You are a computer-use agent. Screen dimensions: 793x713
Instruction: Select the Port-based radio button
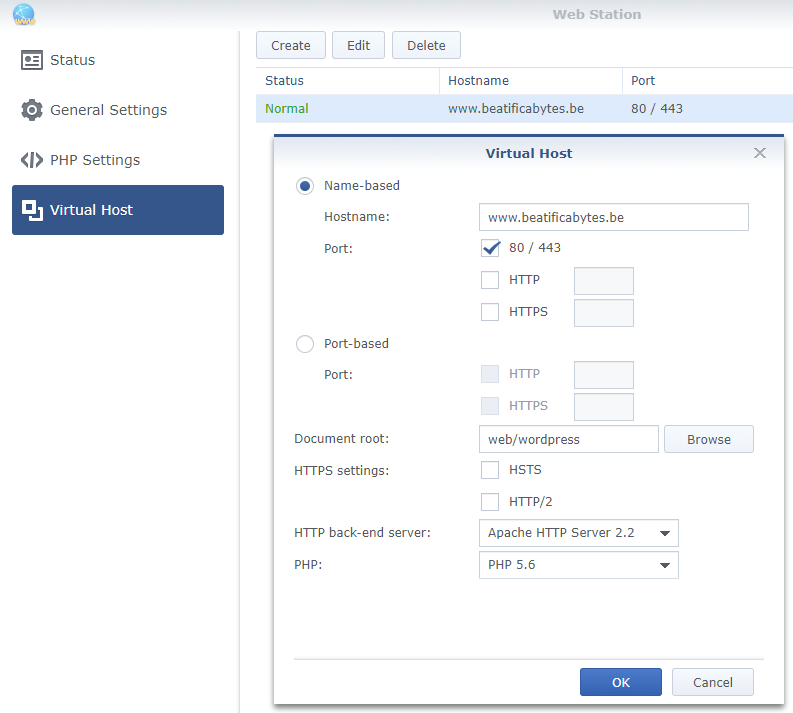(x=305, y=344)
